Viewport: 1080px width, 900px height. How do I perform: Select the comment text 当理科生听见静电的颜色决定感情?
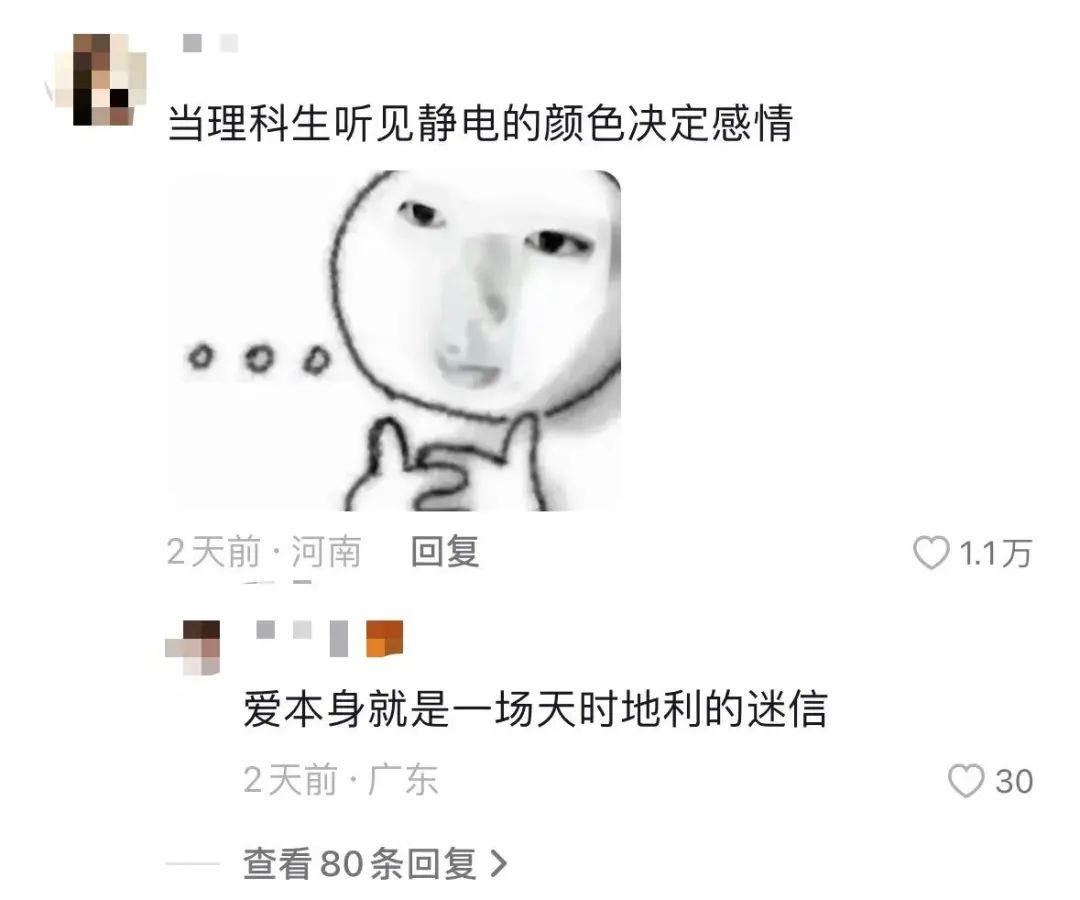[x=481, y=123]
